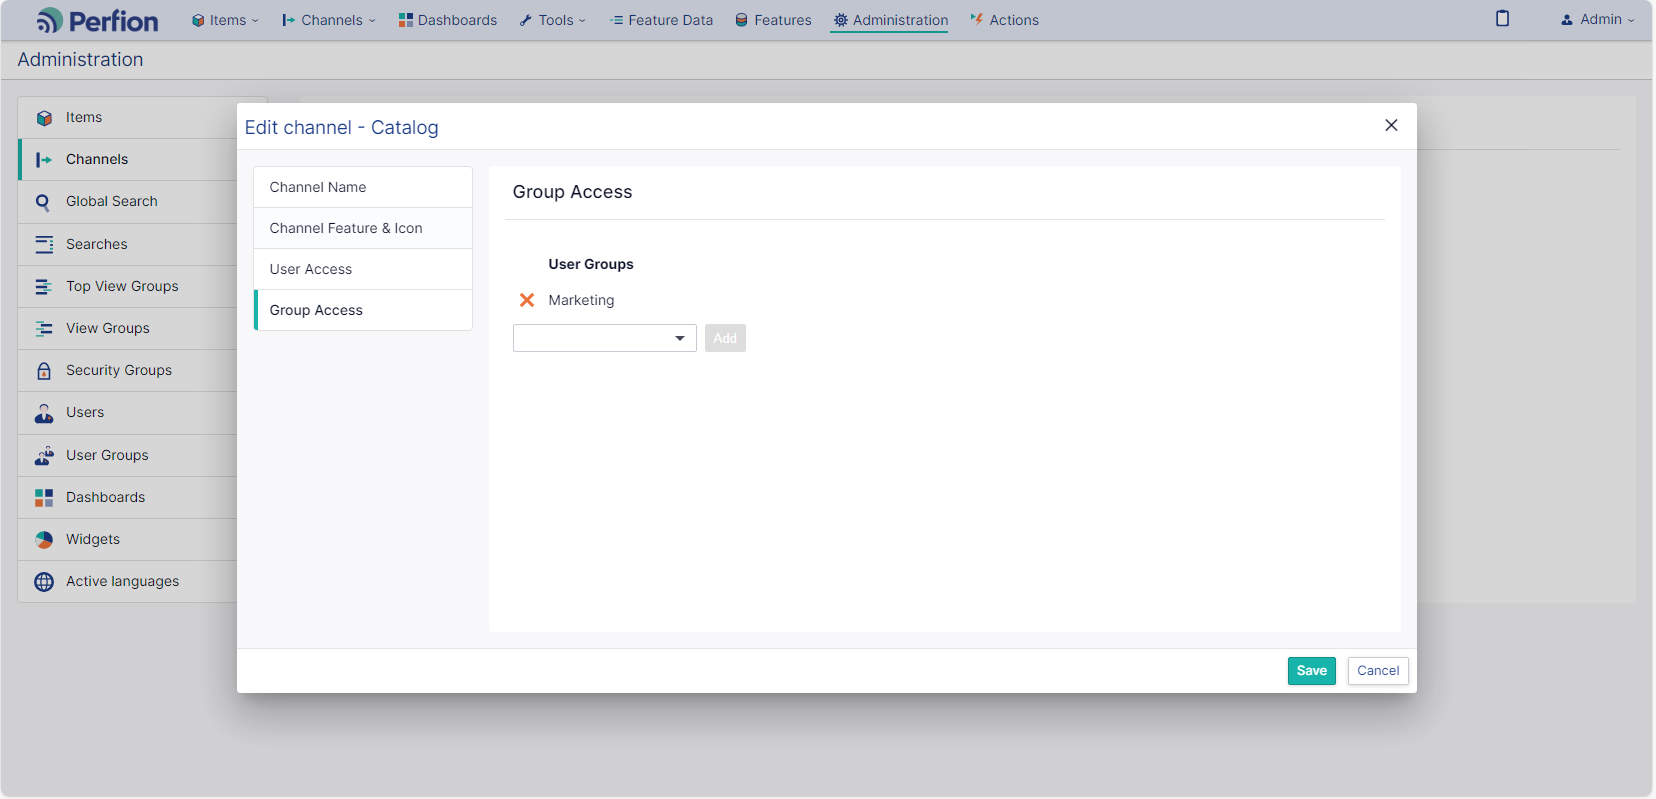Screen dimensions: 1656x799
Task: Close the Edit channel dialog
Action: [x=1391, y=125]
